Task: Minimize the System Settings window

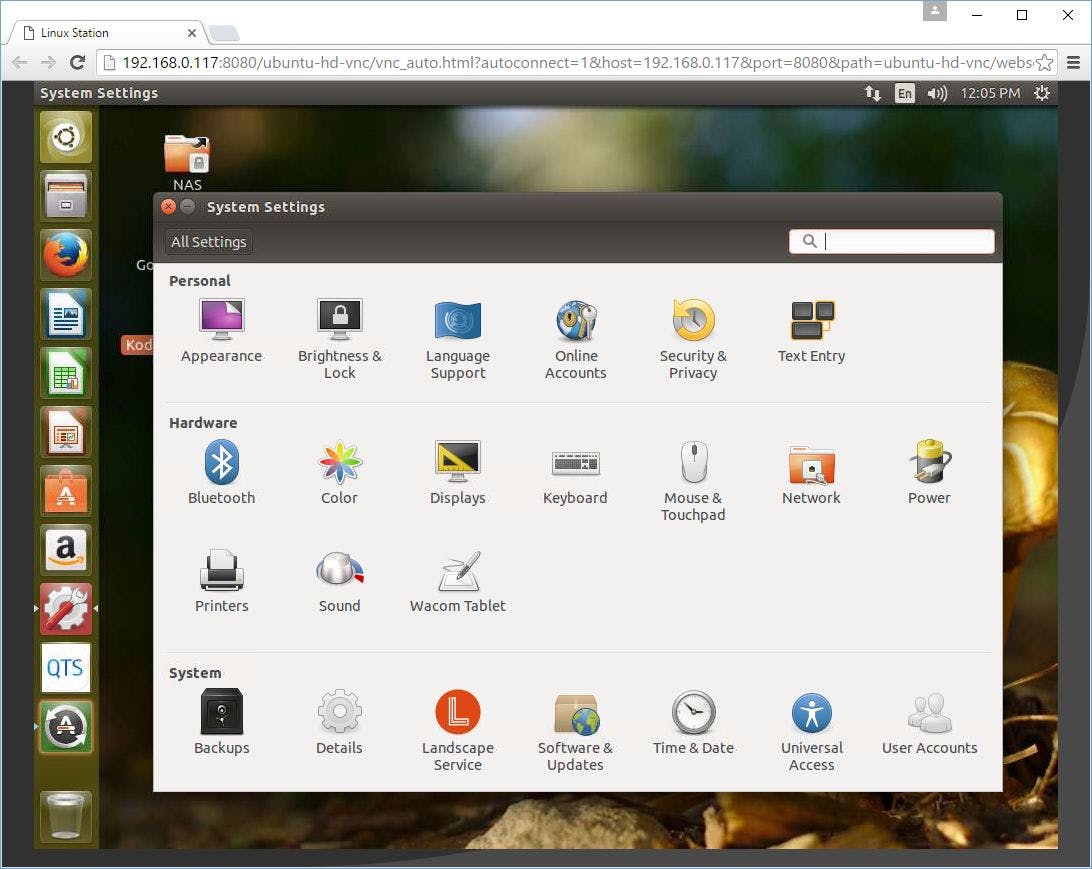Action: pyautogui.click(x=187, y=207)
